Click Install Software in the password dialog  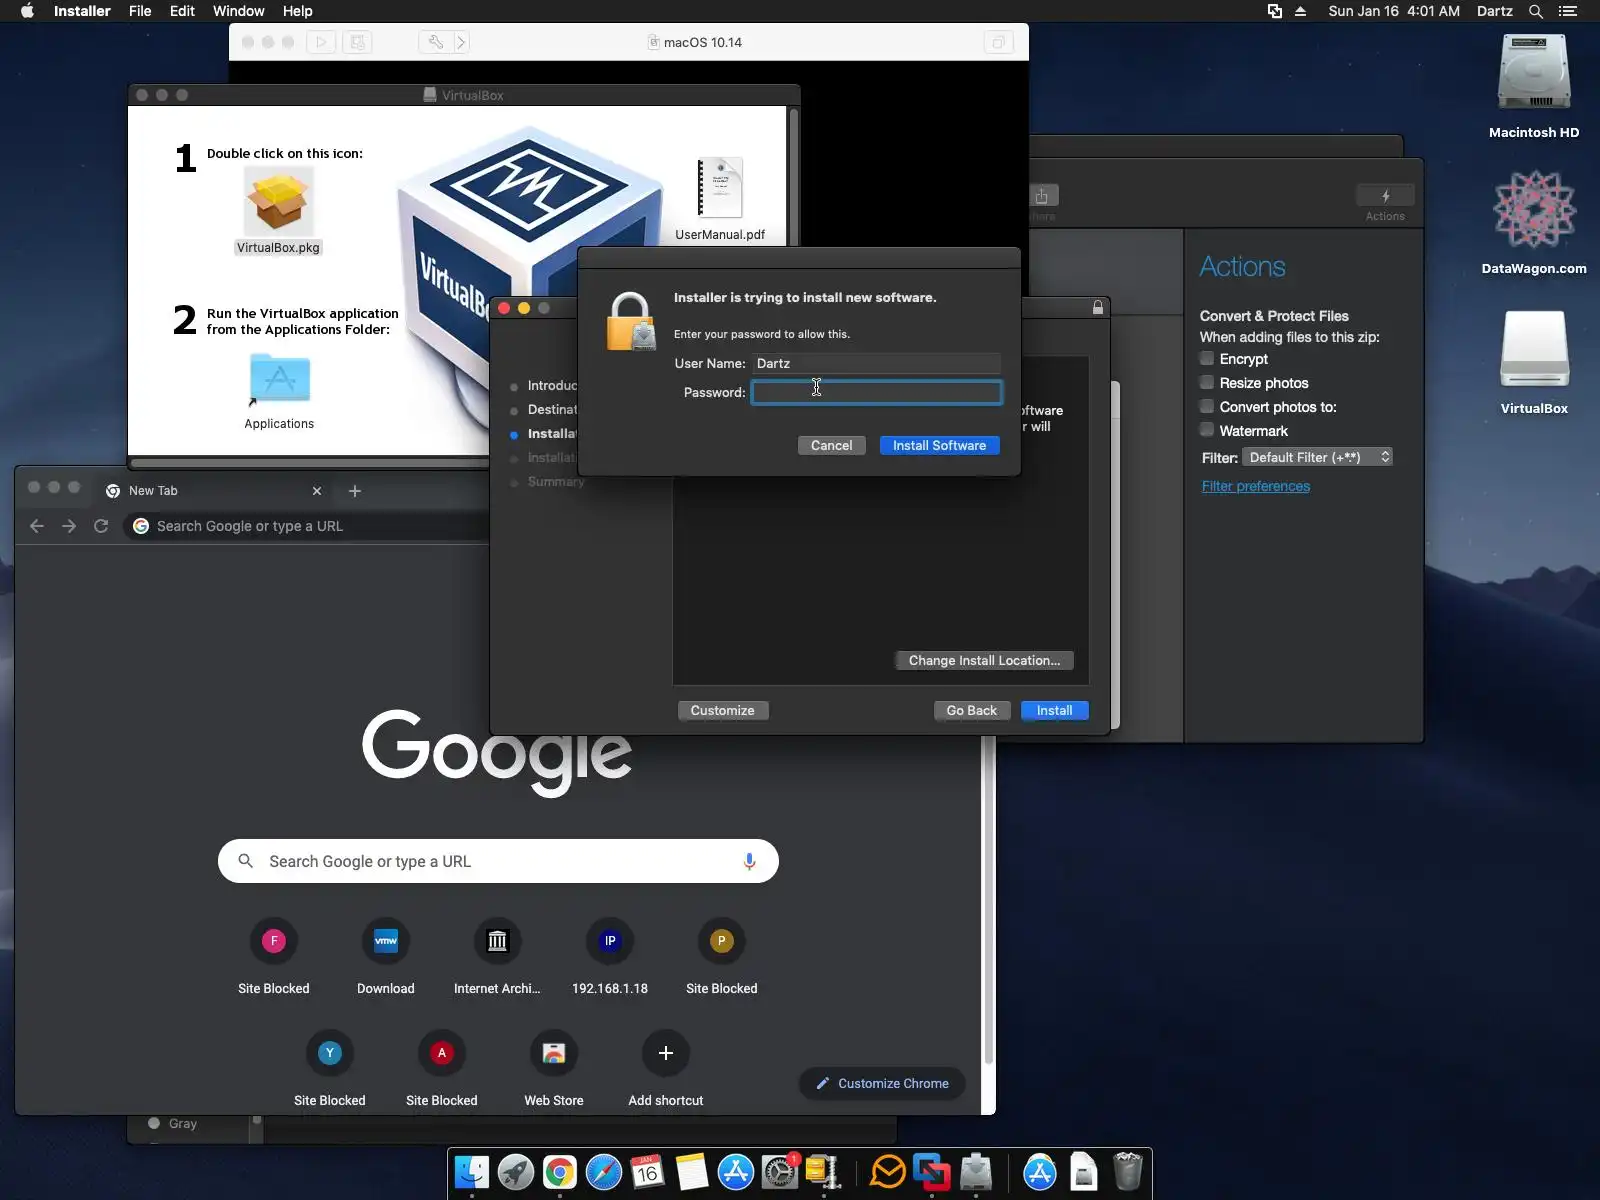point(939,445)
